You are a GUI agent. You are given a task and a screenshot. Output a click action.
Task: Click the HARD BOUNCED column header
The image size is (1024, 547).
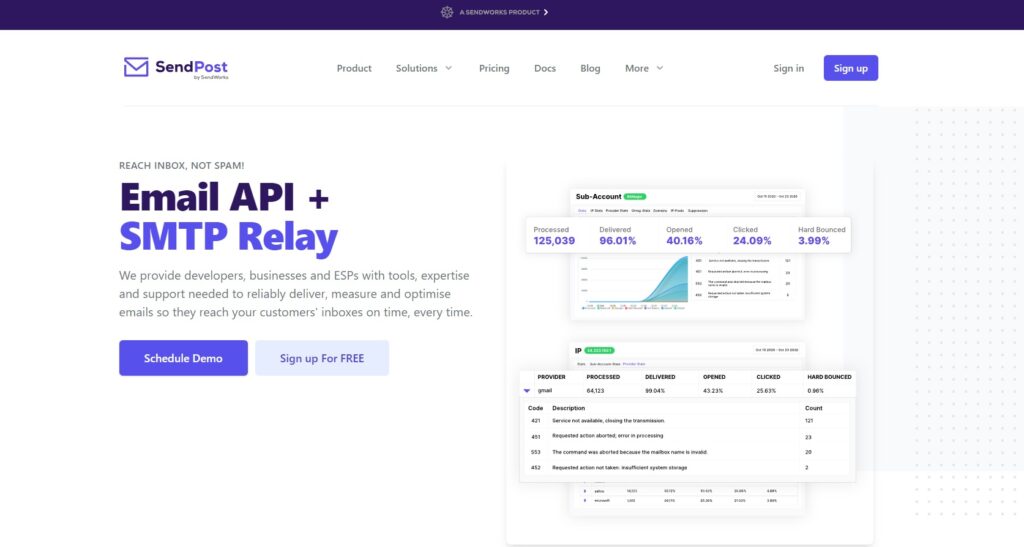[829, 377]
